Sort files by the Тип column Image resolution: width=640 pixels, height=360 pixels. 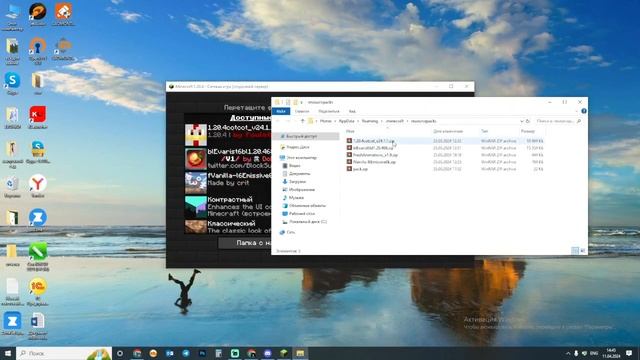[x=484, y=131]
